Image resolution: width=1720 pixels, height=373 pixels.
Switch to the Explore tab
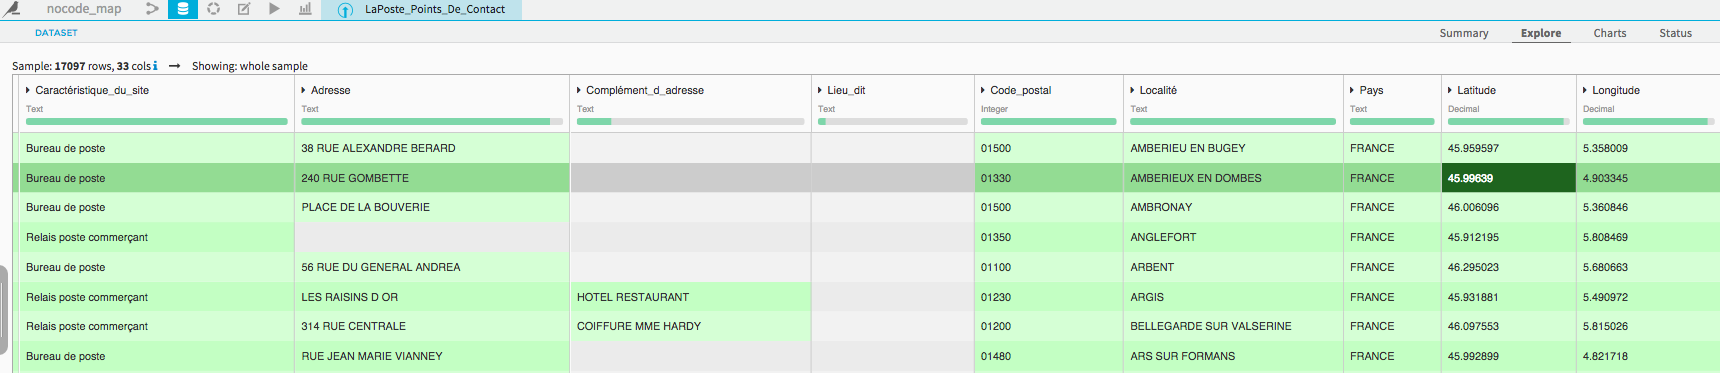pos(1541,33)
